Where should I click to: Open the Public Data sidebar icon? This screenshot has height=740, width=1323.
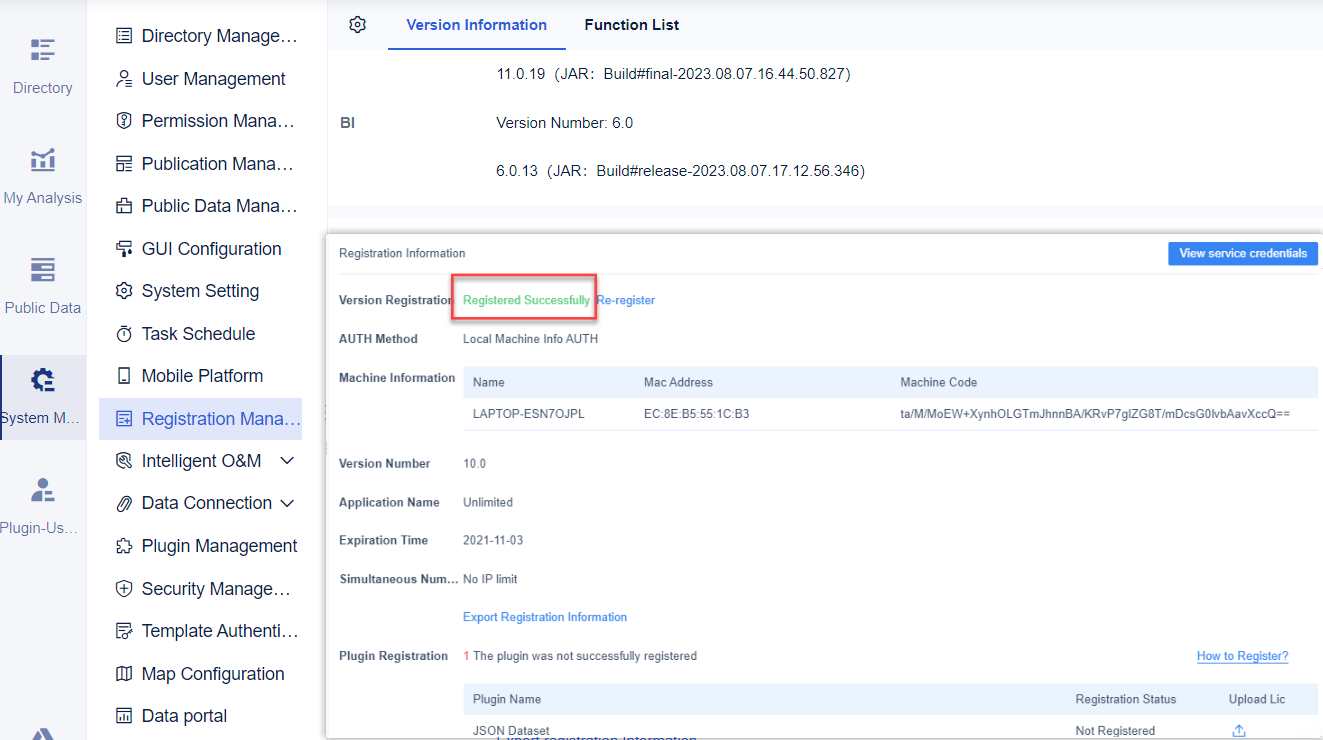click(42, 280)
